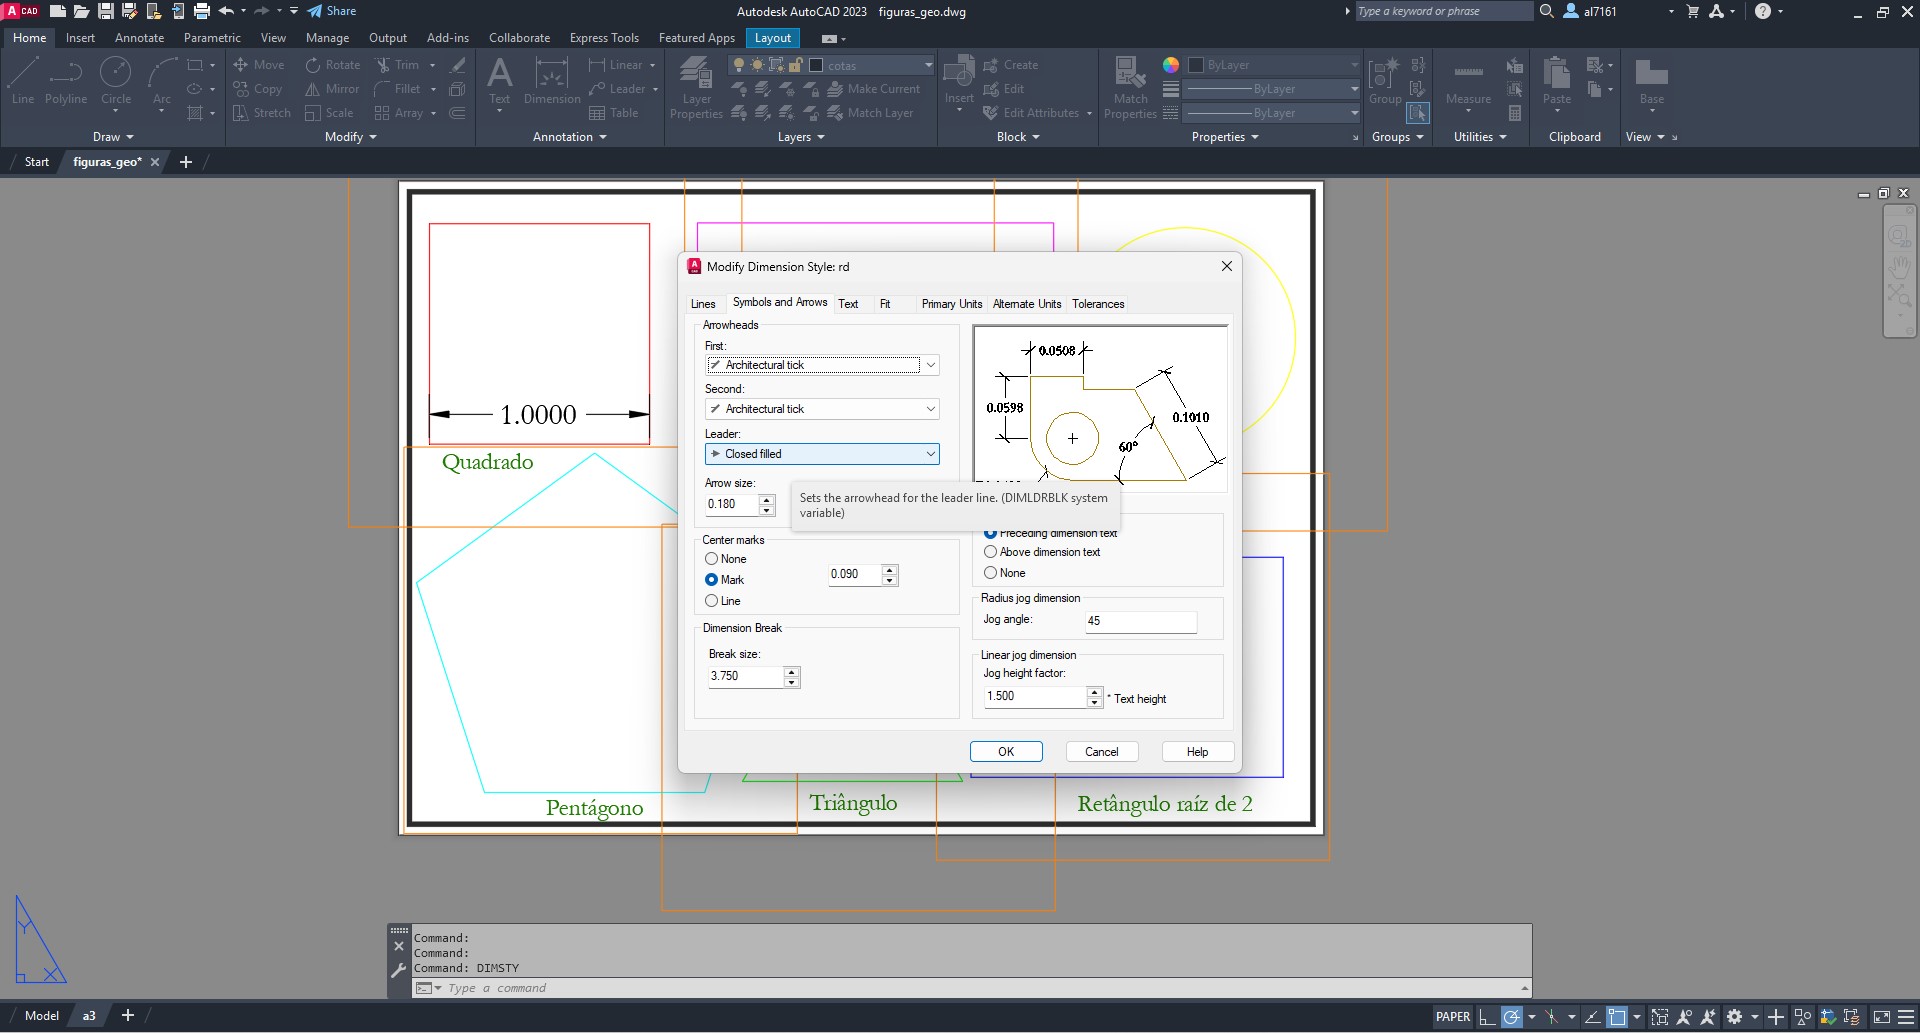Switch to the Primary Units tab

click(x=951, y=304)
